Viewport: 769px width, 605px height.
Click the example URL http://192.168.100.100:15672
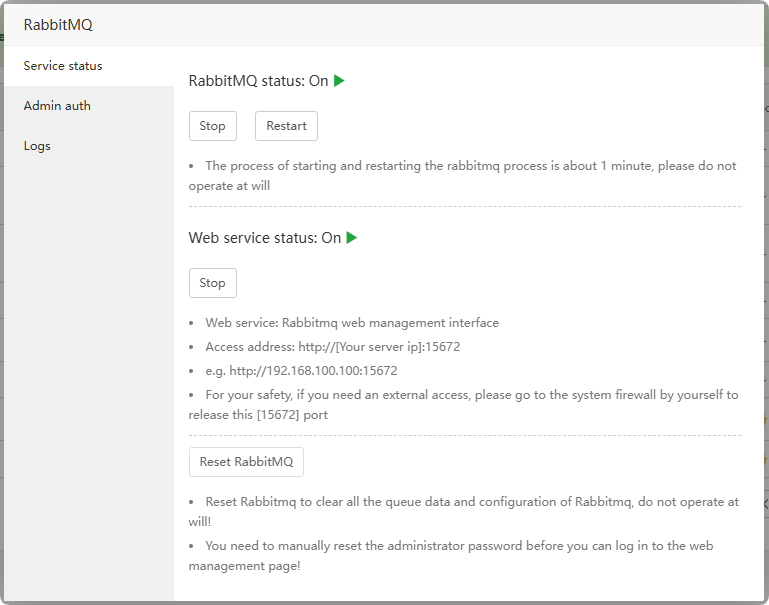[x=313, y=370]
